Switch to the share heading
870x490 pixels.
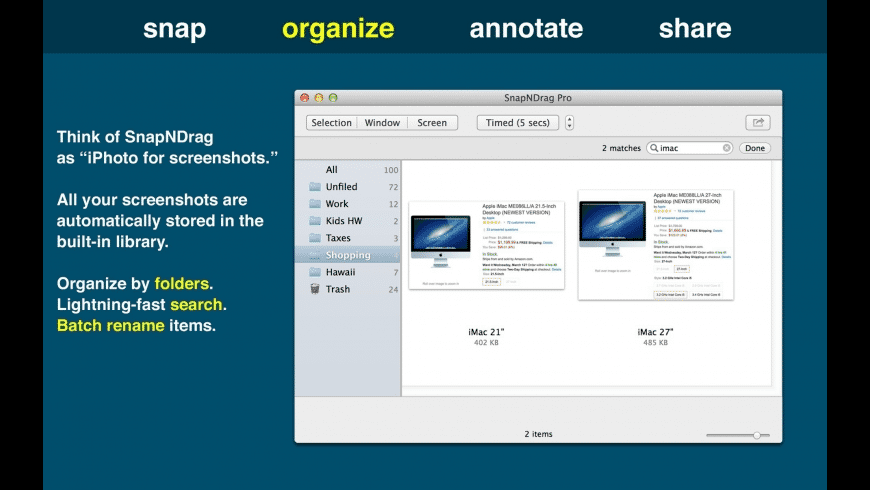(x=695, y=28)
